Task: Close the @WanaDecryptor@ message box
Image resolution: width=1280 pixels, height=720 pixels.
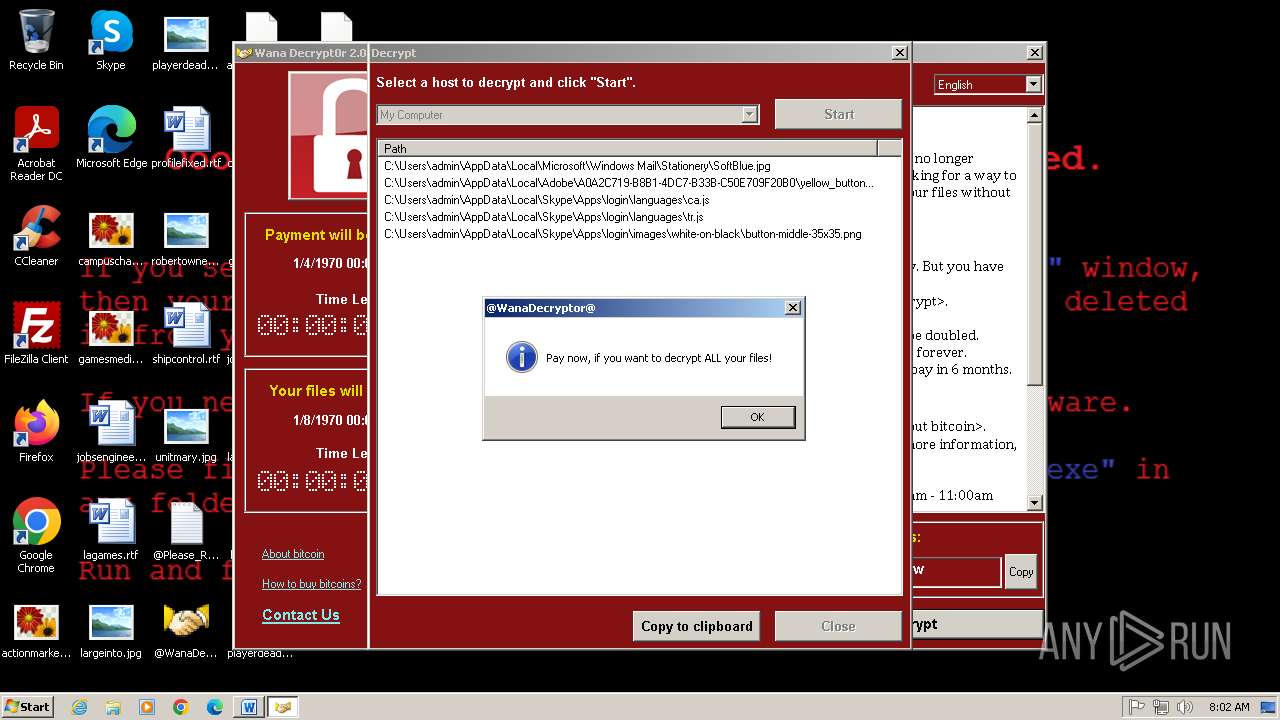Action: (793, 308)
